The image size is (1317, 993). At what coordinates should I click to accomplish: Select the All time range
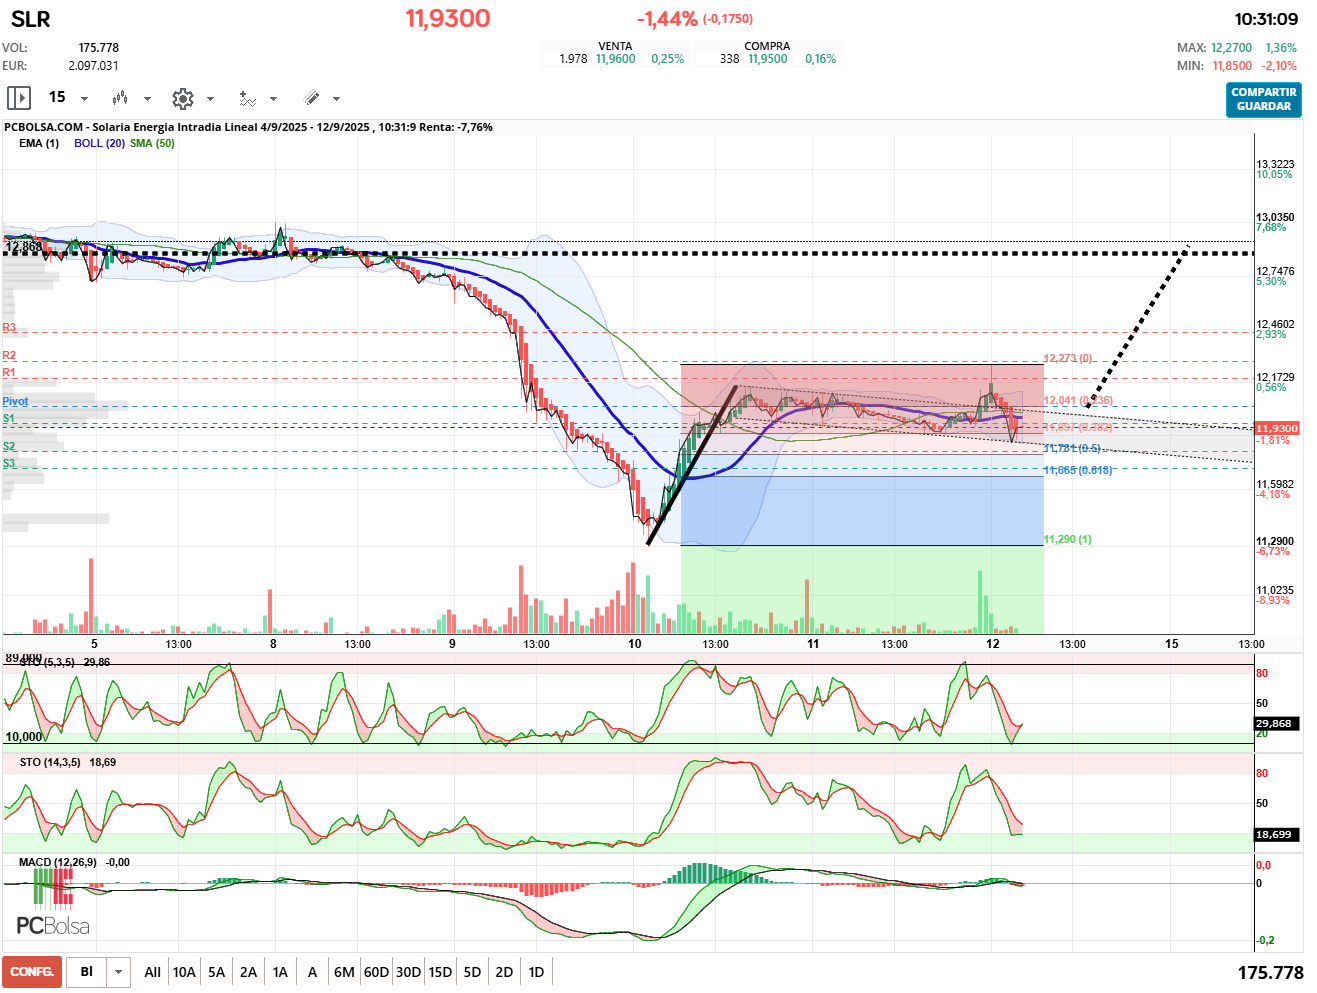coord(152,972)
